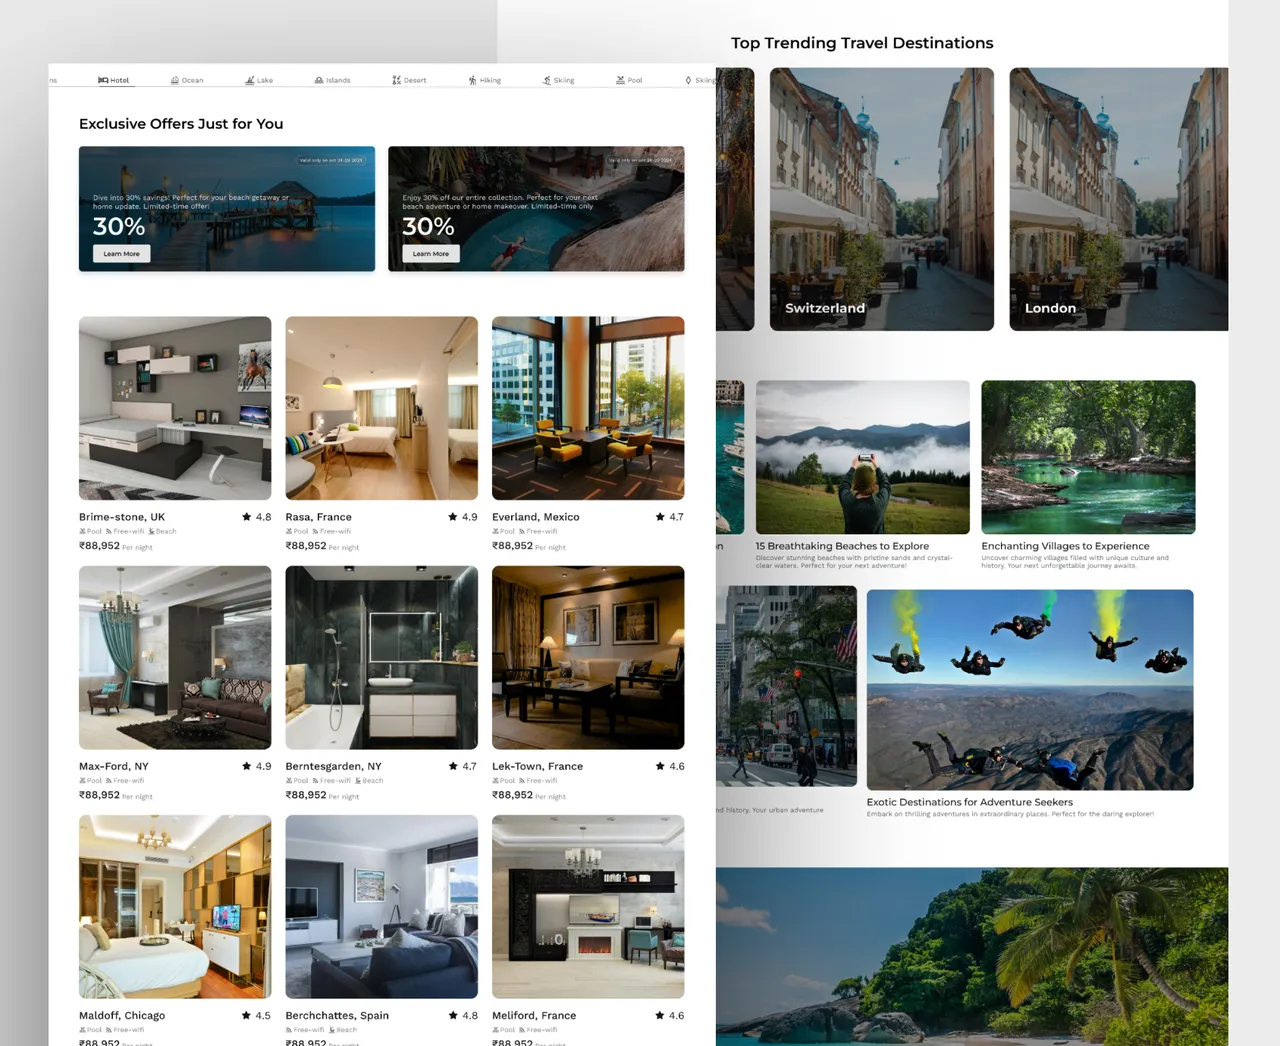Click Learn More on the pier offer

(x=122, y=254)
